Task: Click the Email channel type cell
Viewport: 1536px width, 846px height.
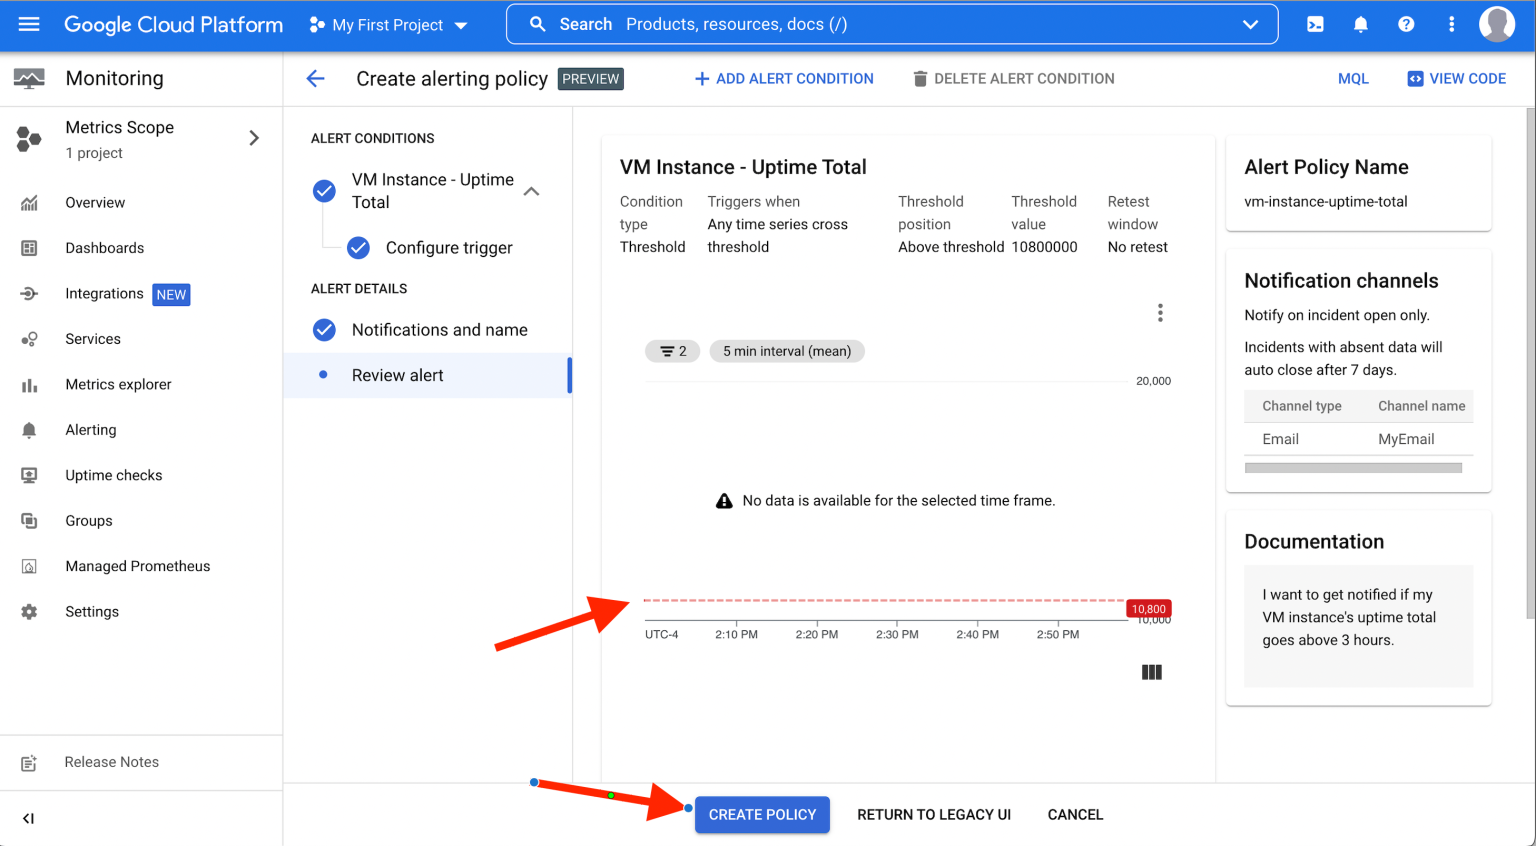Action: pyautogui.click(x=1280, y=439)
